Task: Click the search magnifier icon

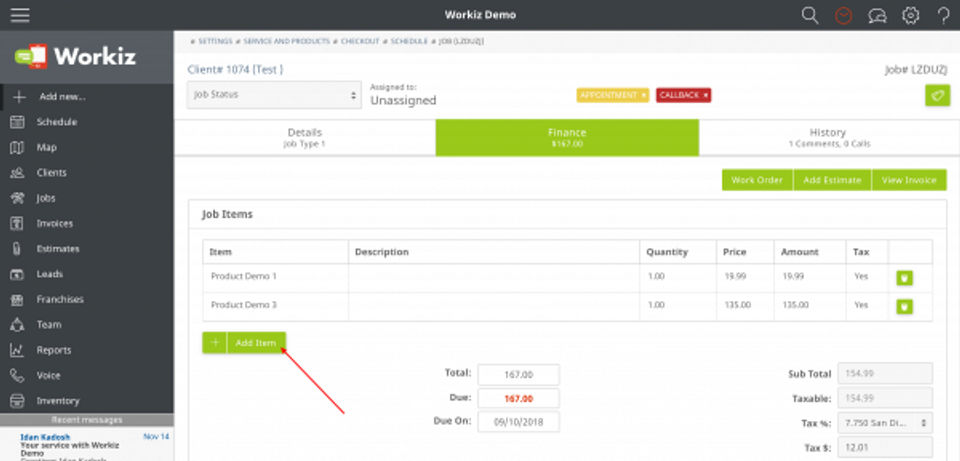Action: pyautogui.click(x=810, y=15)
